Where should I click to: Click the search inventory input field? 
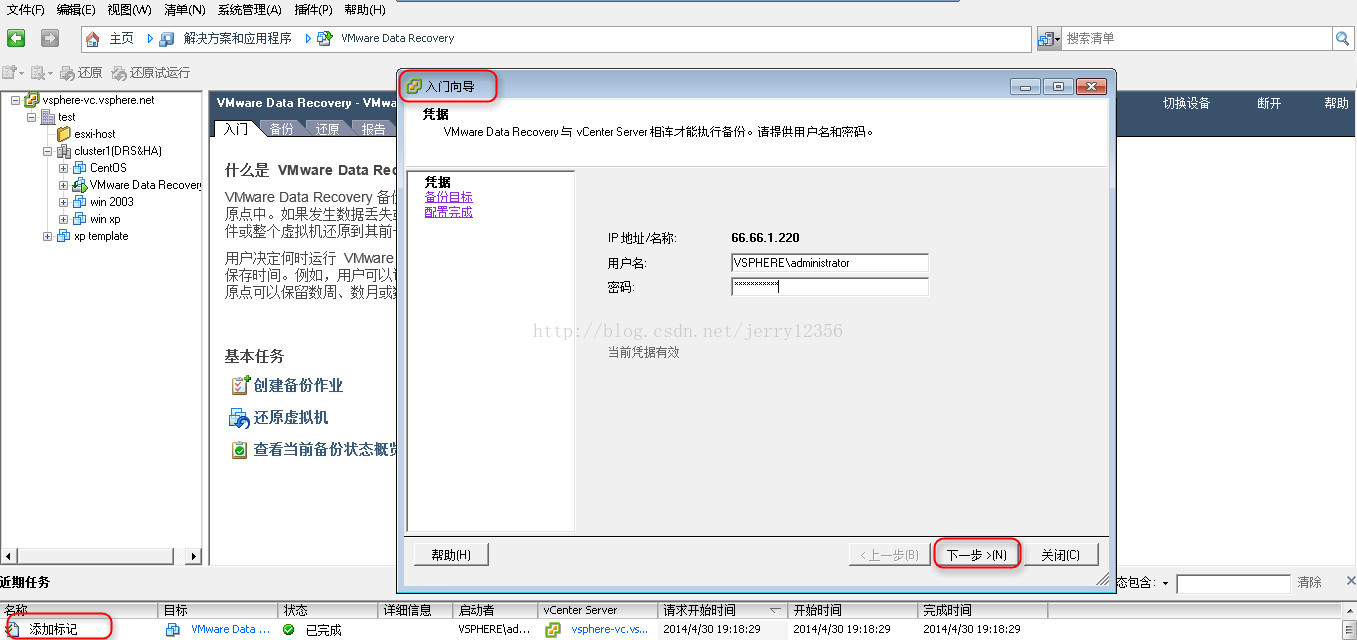click(x=1197, y=38)
